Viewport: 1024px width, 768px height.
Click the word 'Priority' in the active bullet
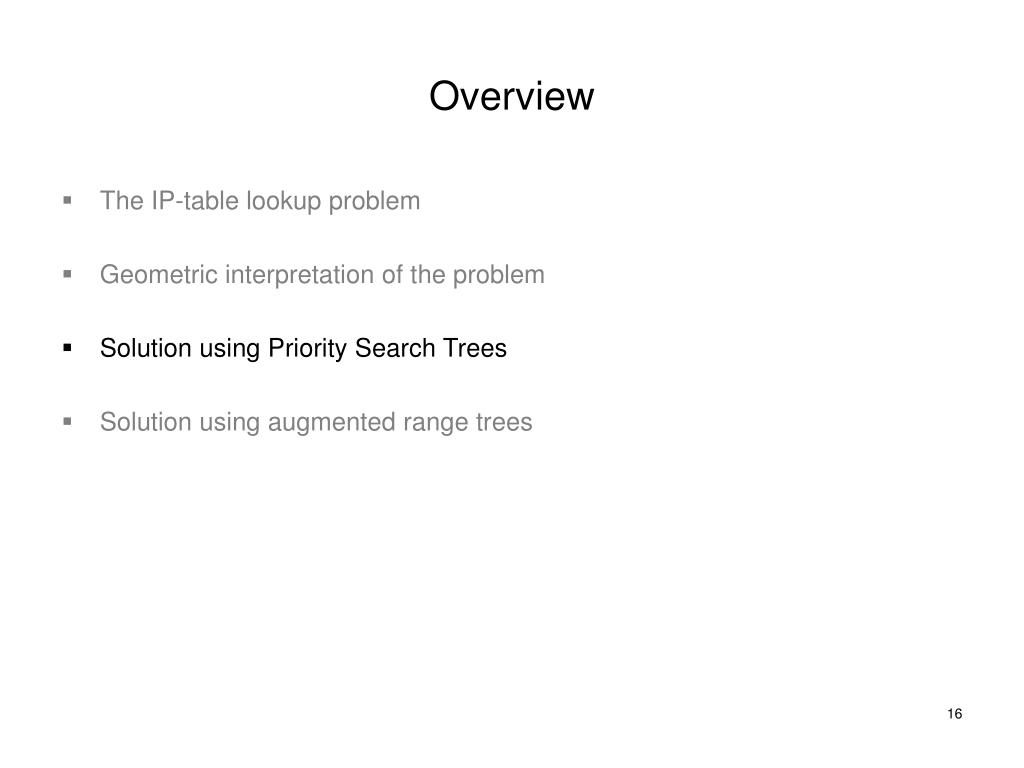tap(308, 349)
